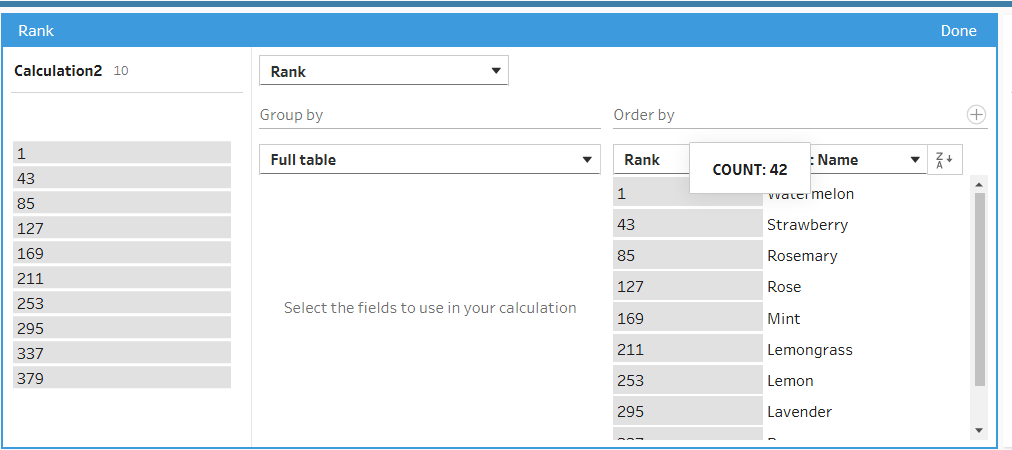Click rank 295 cell beside Lavender
This screenshot has width=1012, height=450.
(x=687, y=411)
